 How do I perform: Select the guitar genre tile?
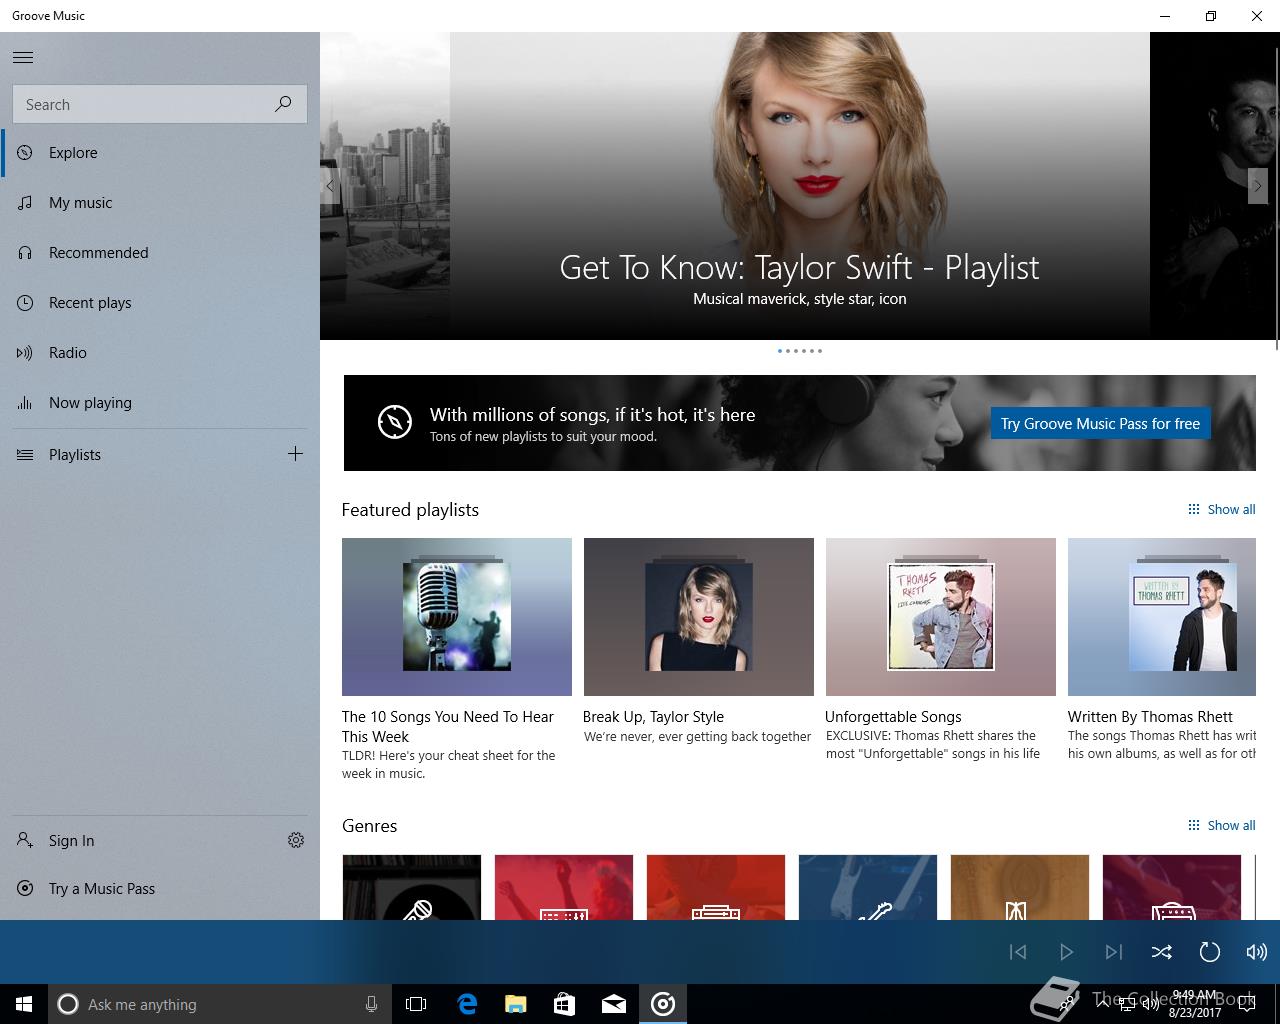click(868, 887)
